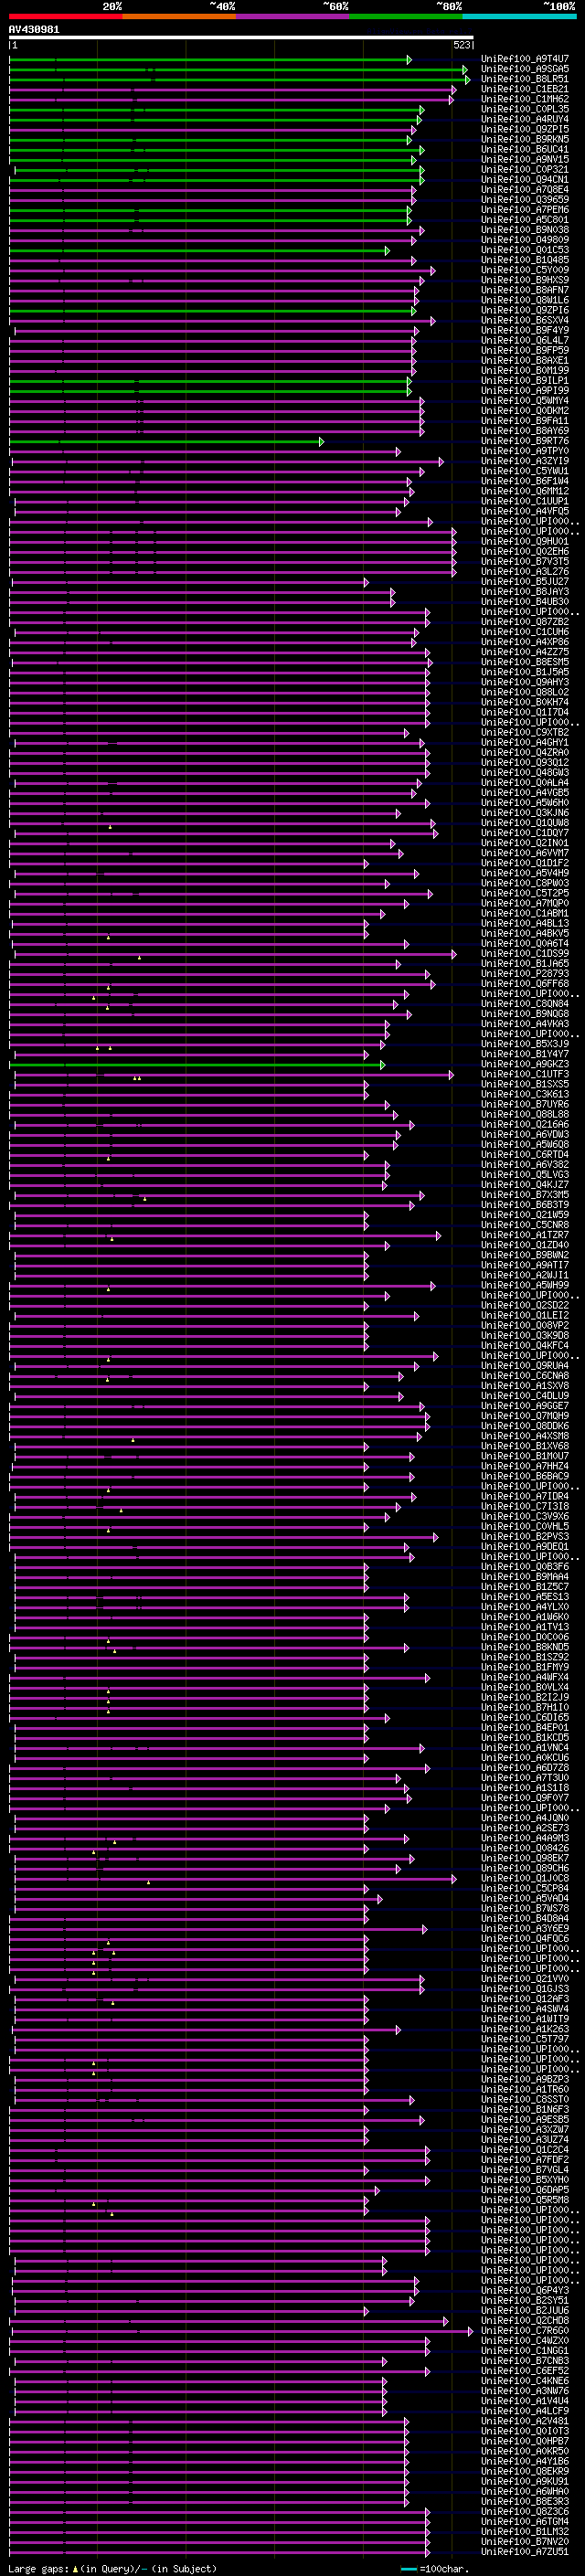Select the query name AV430981

34,29
